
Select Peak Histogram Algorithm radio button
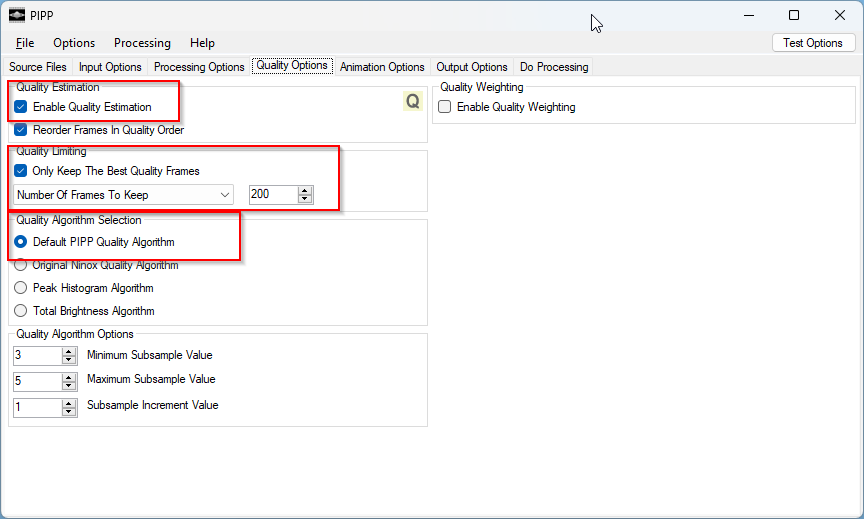coord(20,288)
